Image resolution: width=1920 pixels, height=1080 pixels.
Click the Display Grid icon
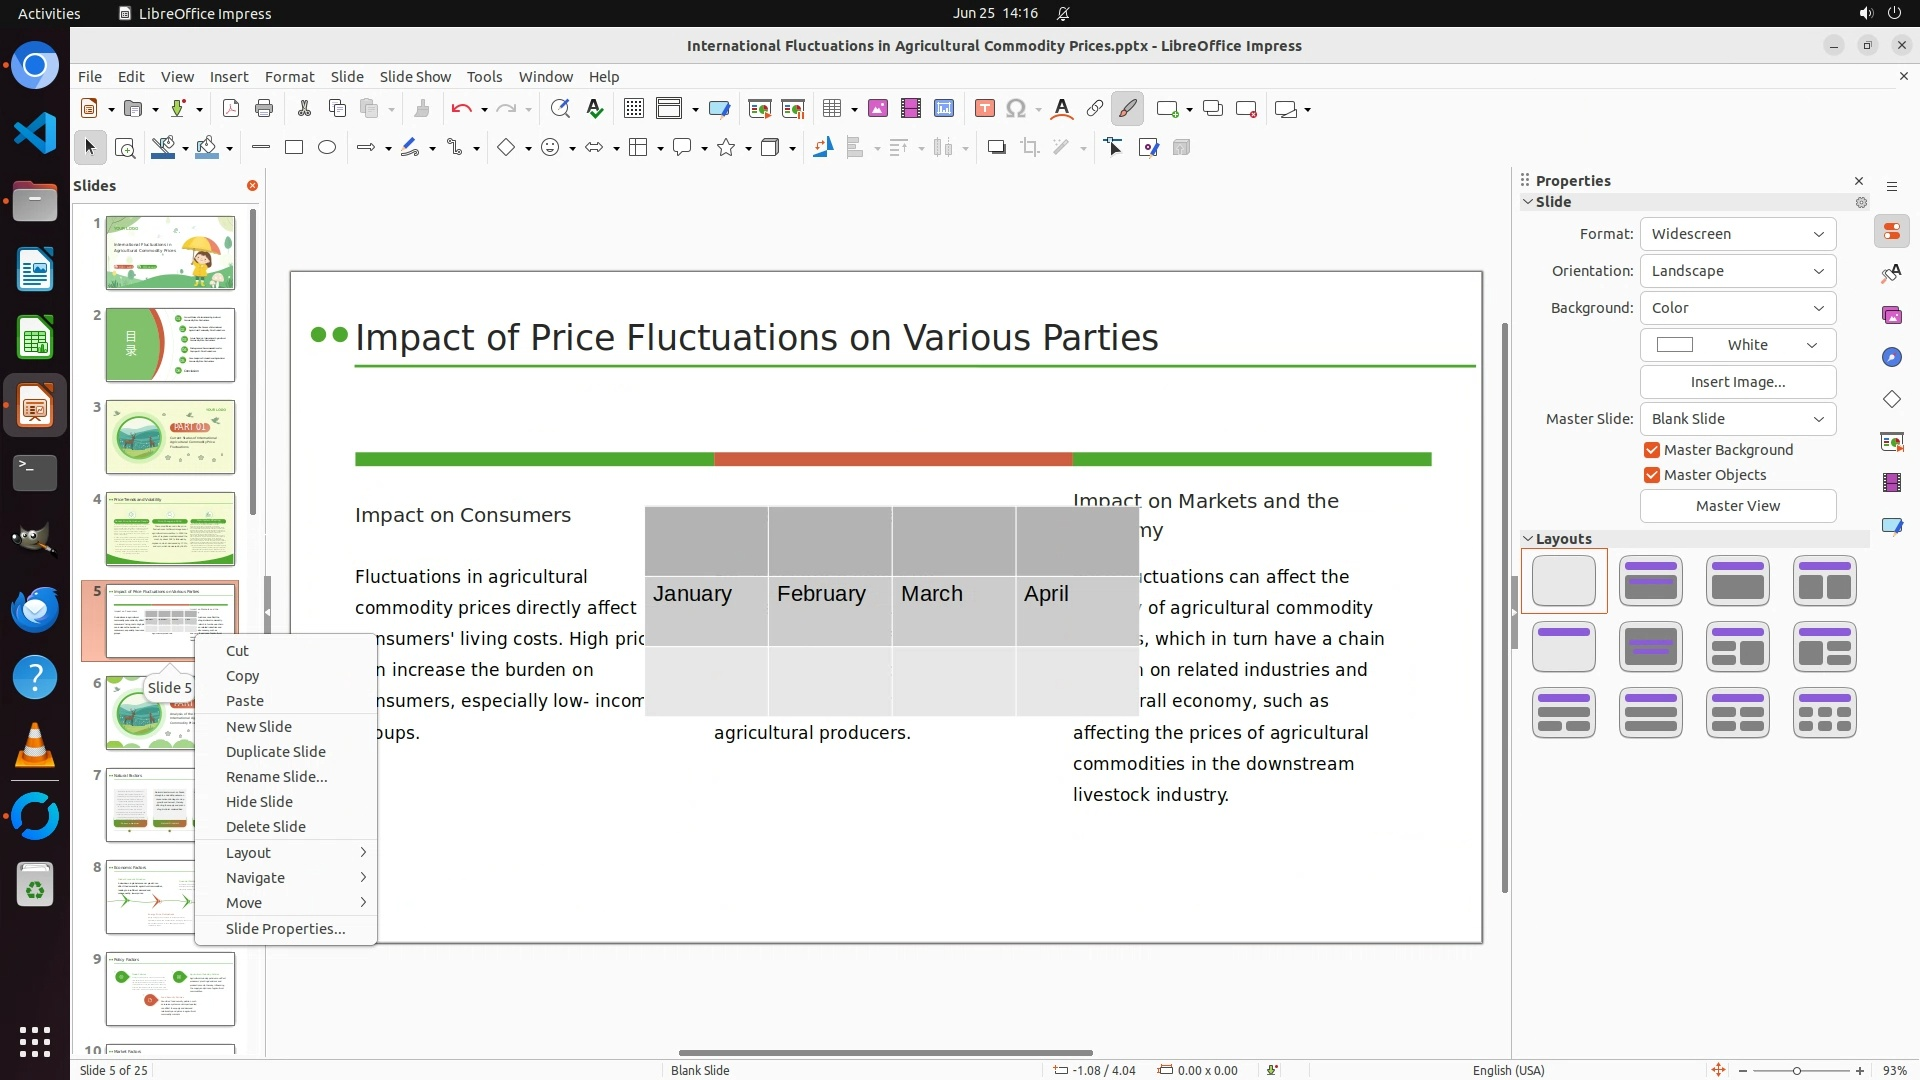[633, 109]
